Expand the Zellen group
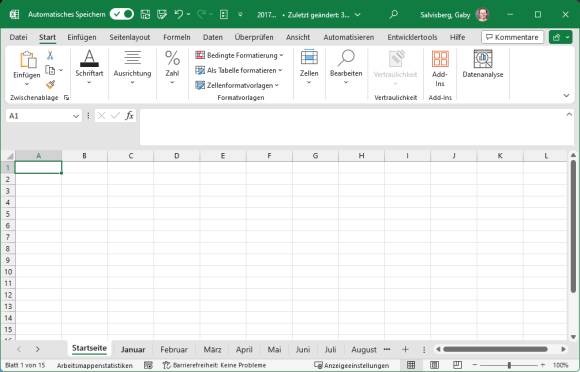580x372 pixels. 309,67
